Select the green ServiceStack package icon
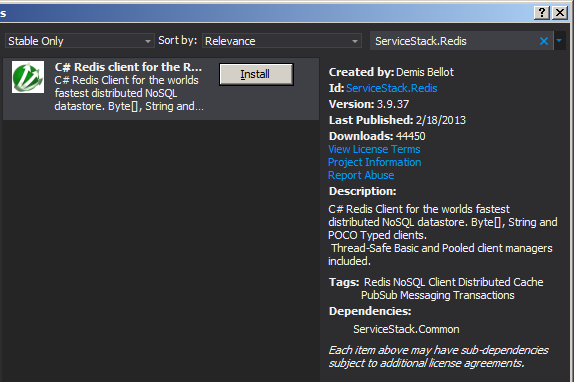 28,77
